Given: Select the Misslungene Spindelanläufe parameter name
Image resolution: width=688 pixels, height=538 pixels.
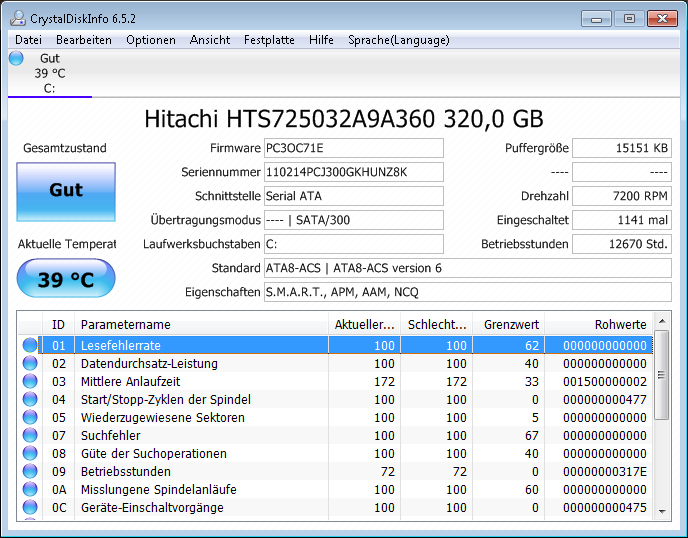Looking at the screenshot, I should (158, 490).
